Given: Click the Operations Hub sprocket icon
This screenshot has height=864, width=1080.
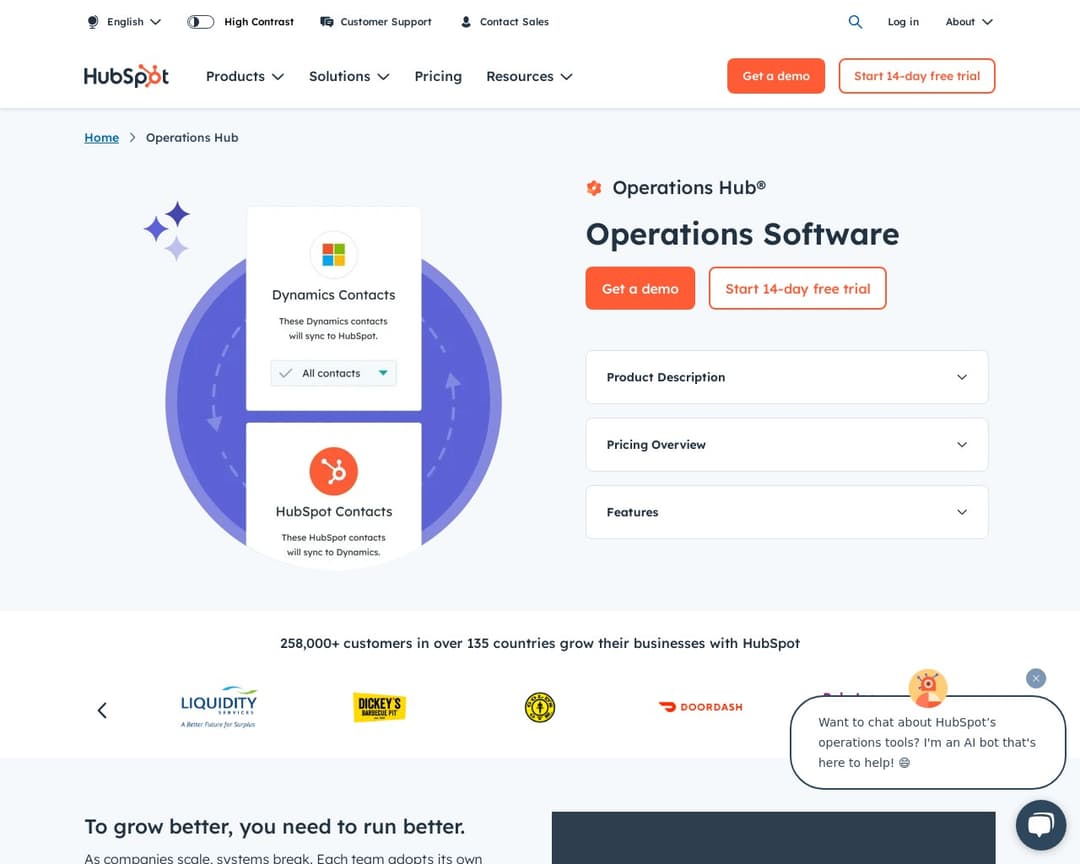Looking at the screenshot, I should [594, 187].
